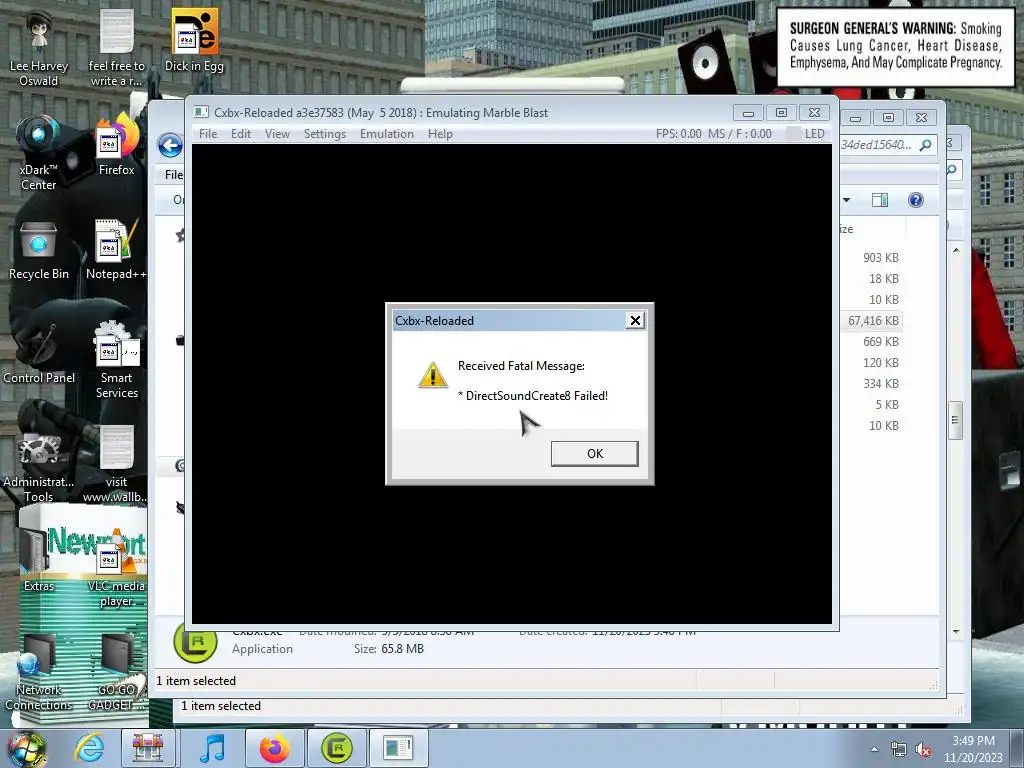Select the 'visit www.wallb...' text file icon
The width and height of the screenshot is (1024, 768).
point(116,465)
